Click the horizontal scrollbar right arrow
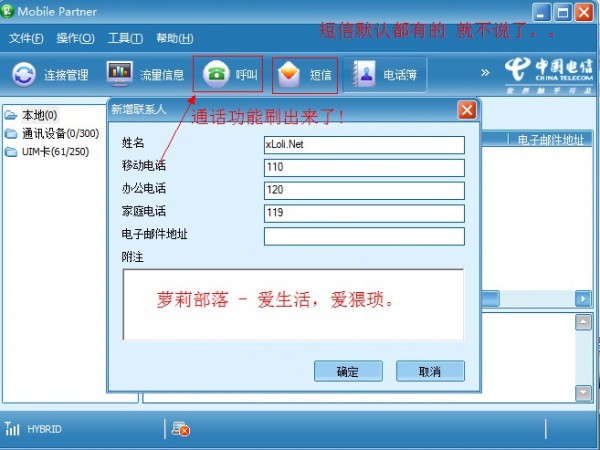 [583, 298]
